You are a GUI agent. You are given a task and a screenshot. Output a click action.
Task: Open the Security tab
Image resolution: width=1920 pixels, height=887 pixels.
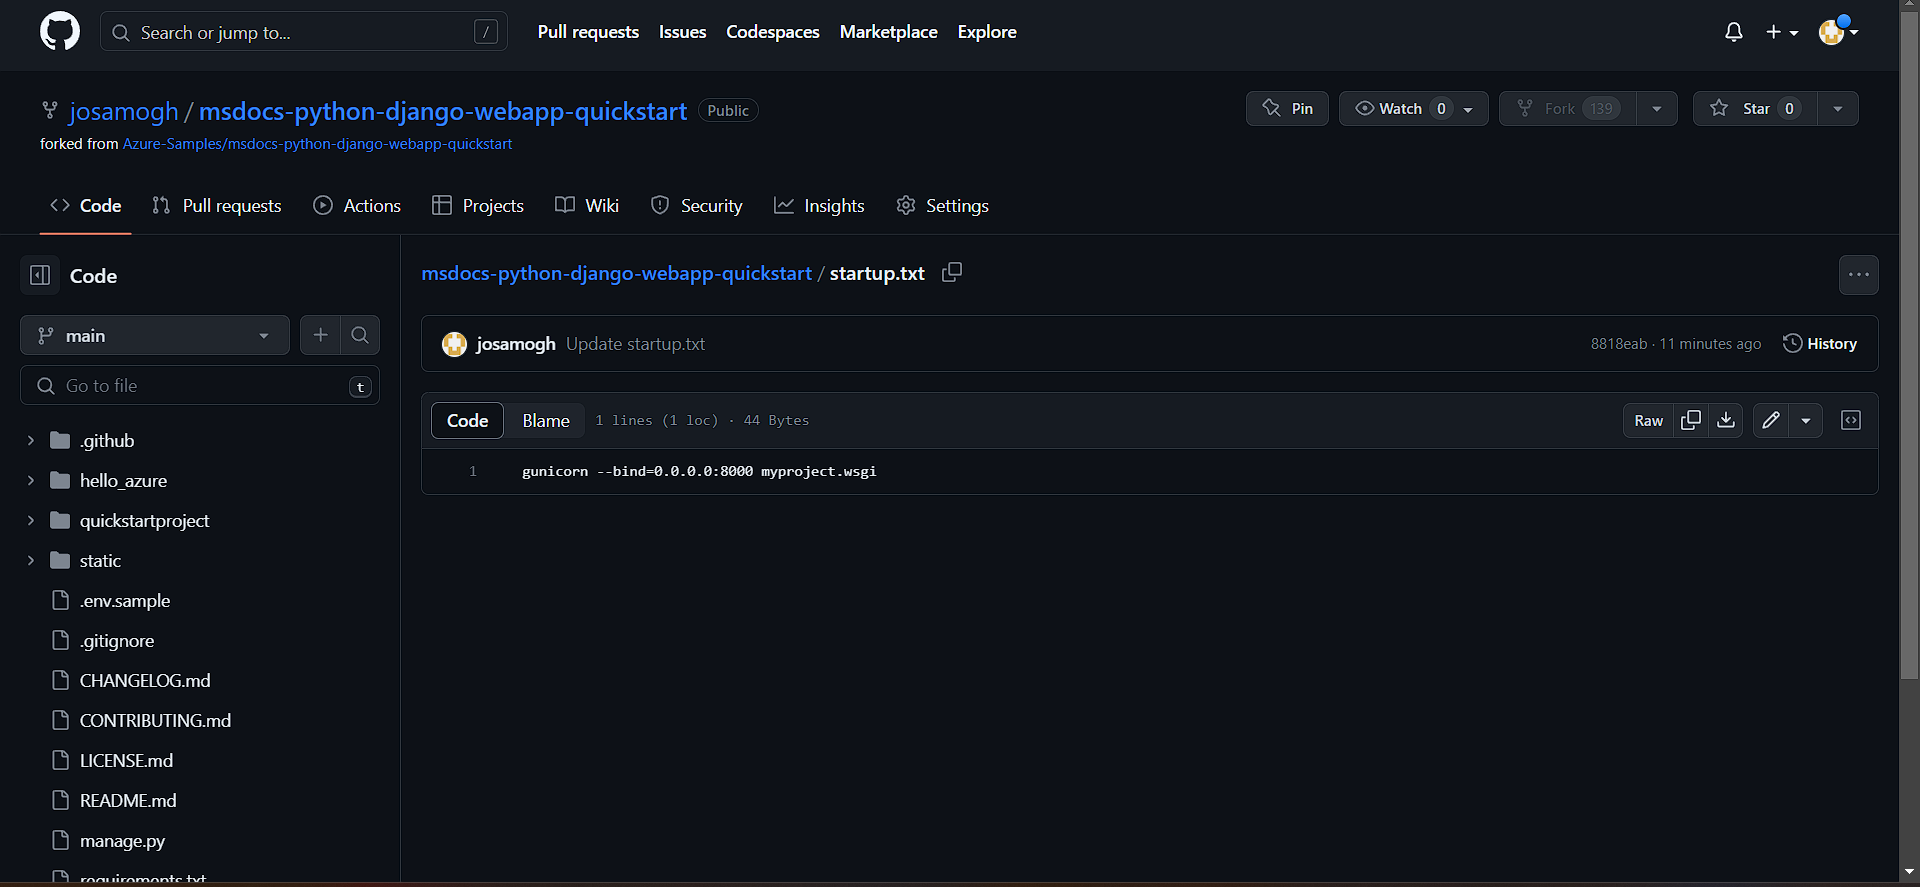[697, 205]
